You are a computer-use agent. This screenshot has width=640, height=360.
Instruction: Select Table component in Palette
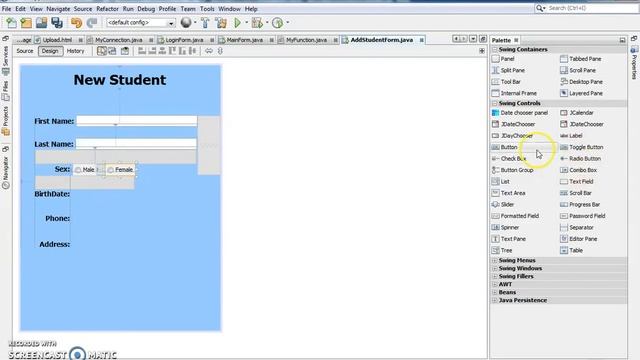(571, 250)
